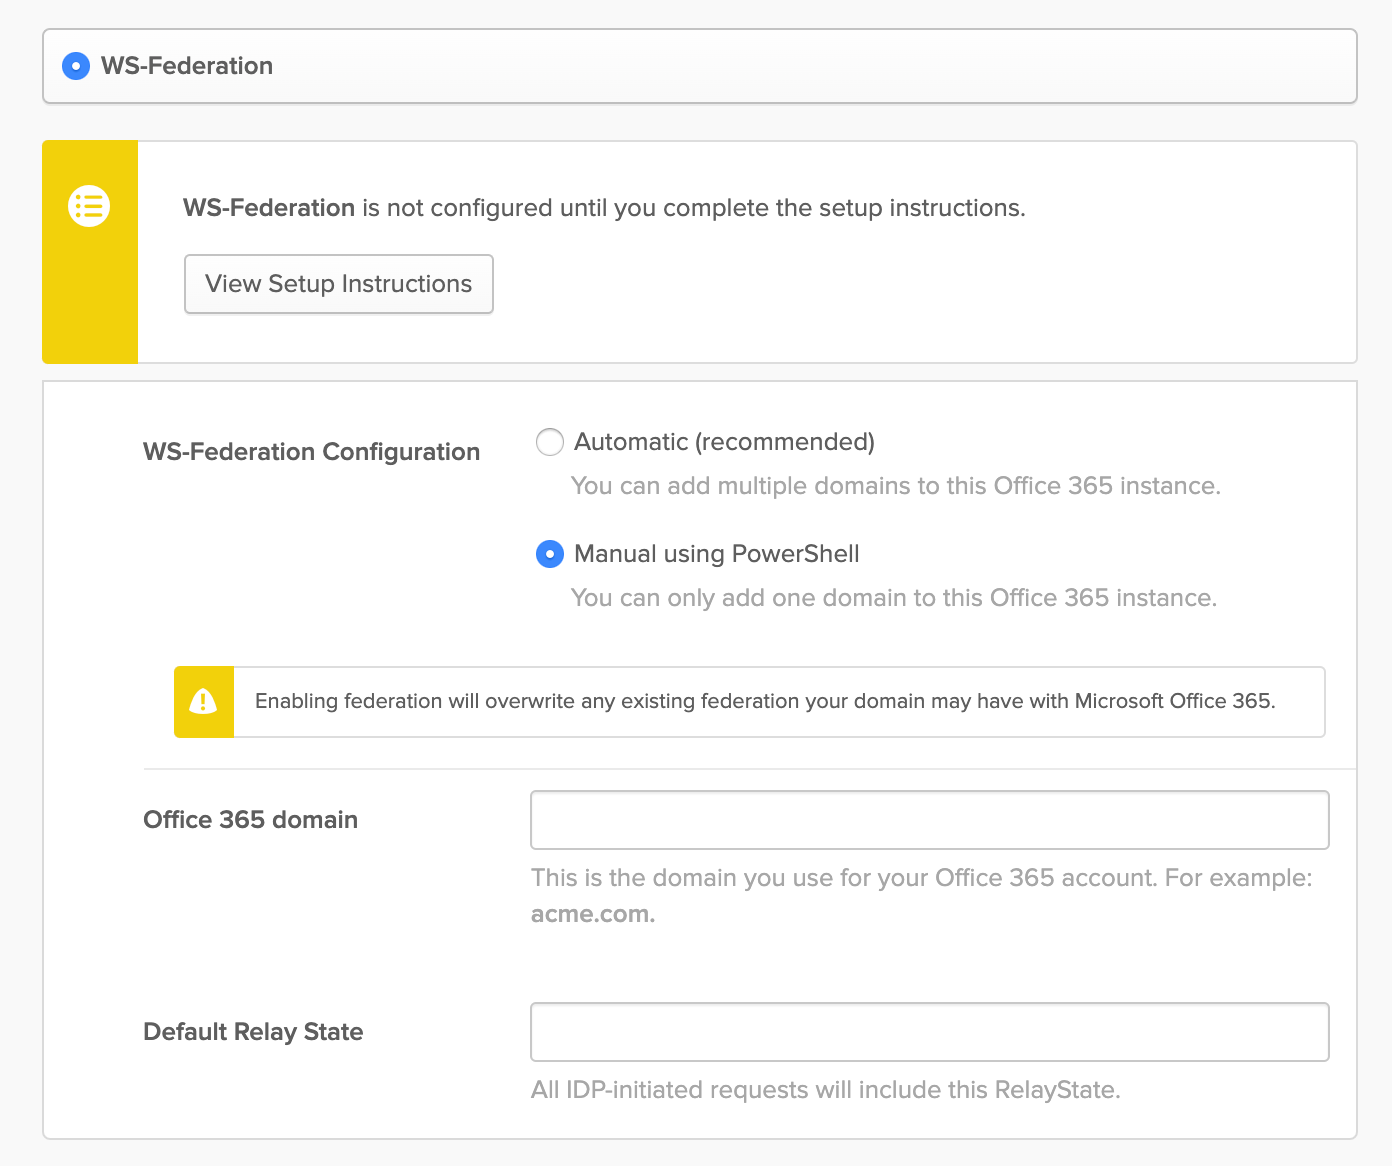
Task: Focus the Default Relay State text field
Action: (929, 1032)
